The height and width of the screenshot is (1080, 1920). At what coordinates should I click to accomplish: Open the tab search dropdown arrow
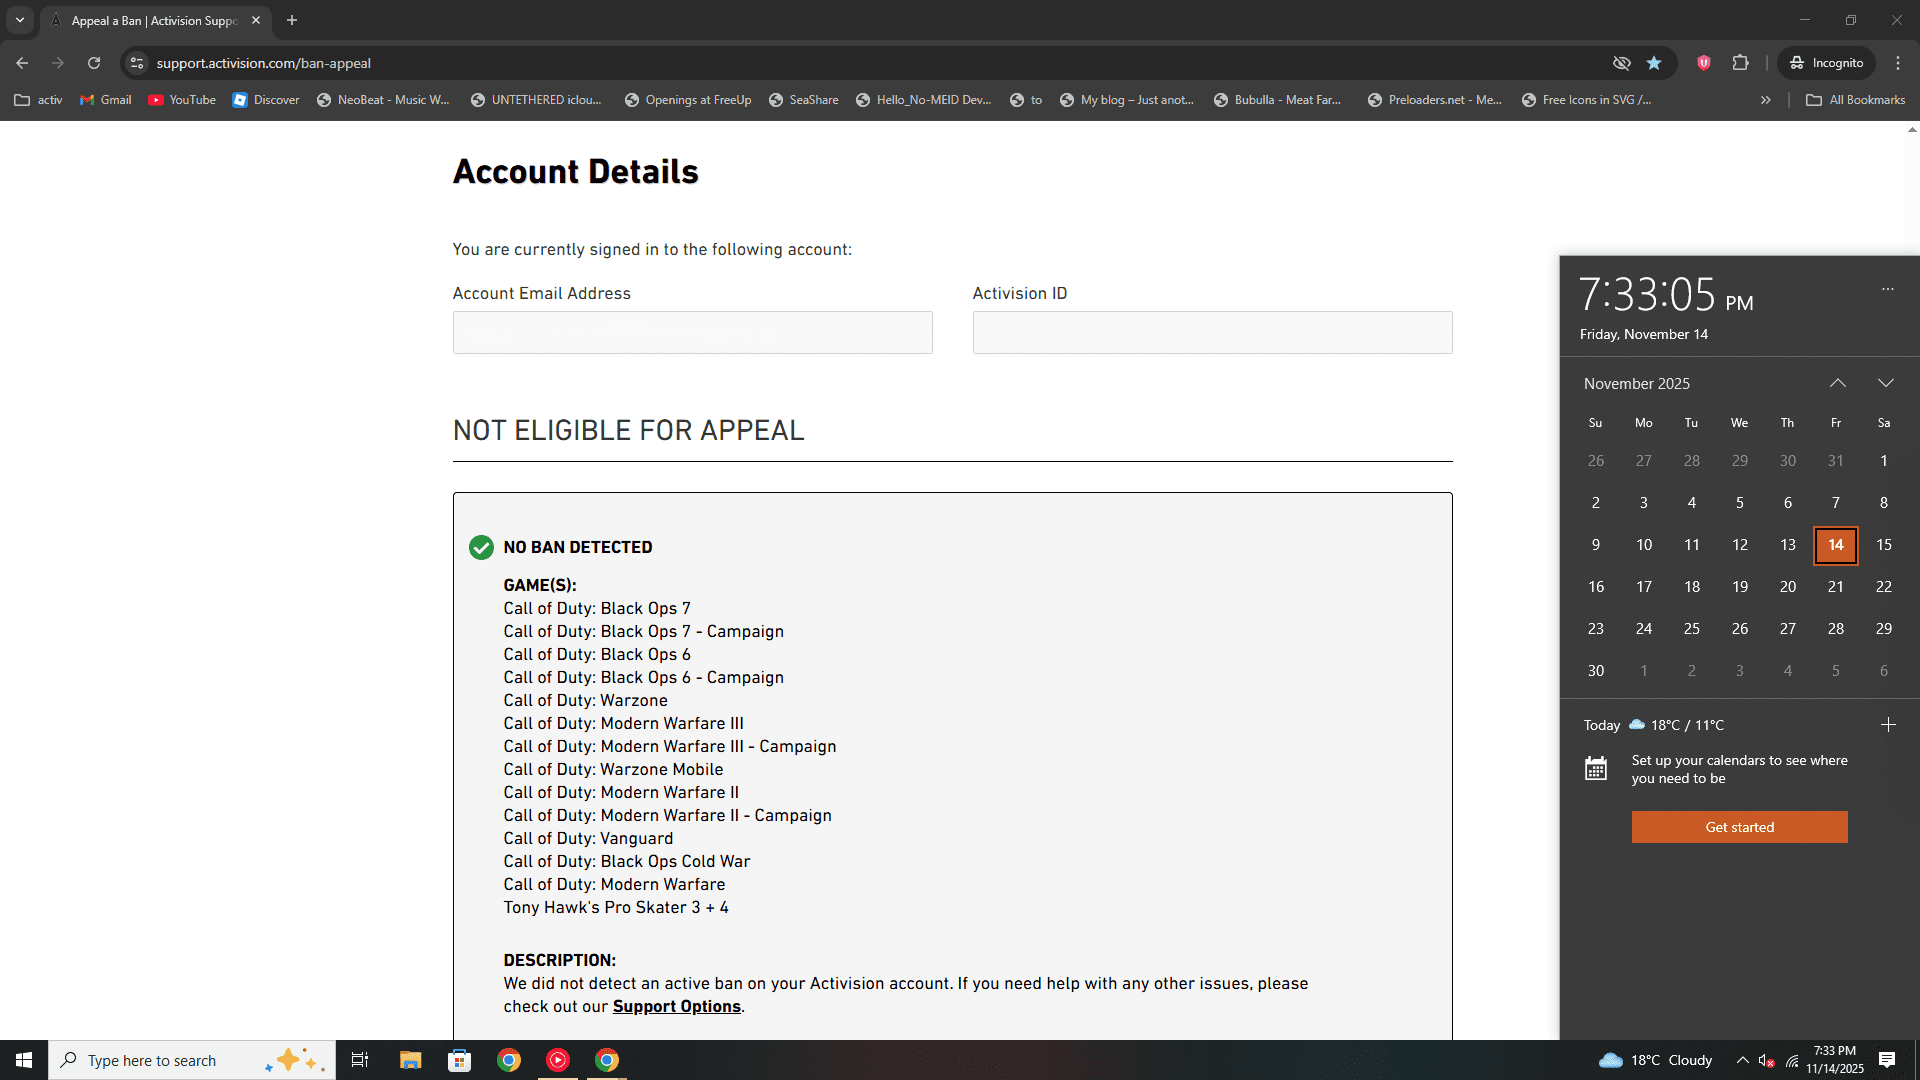(20, 20)
